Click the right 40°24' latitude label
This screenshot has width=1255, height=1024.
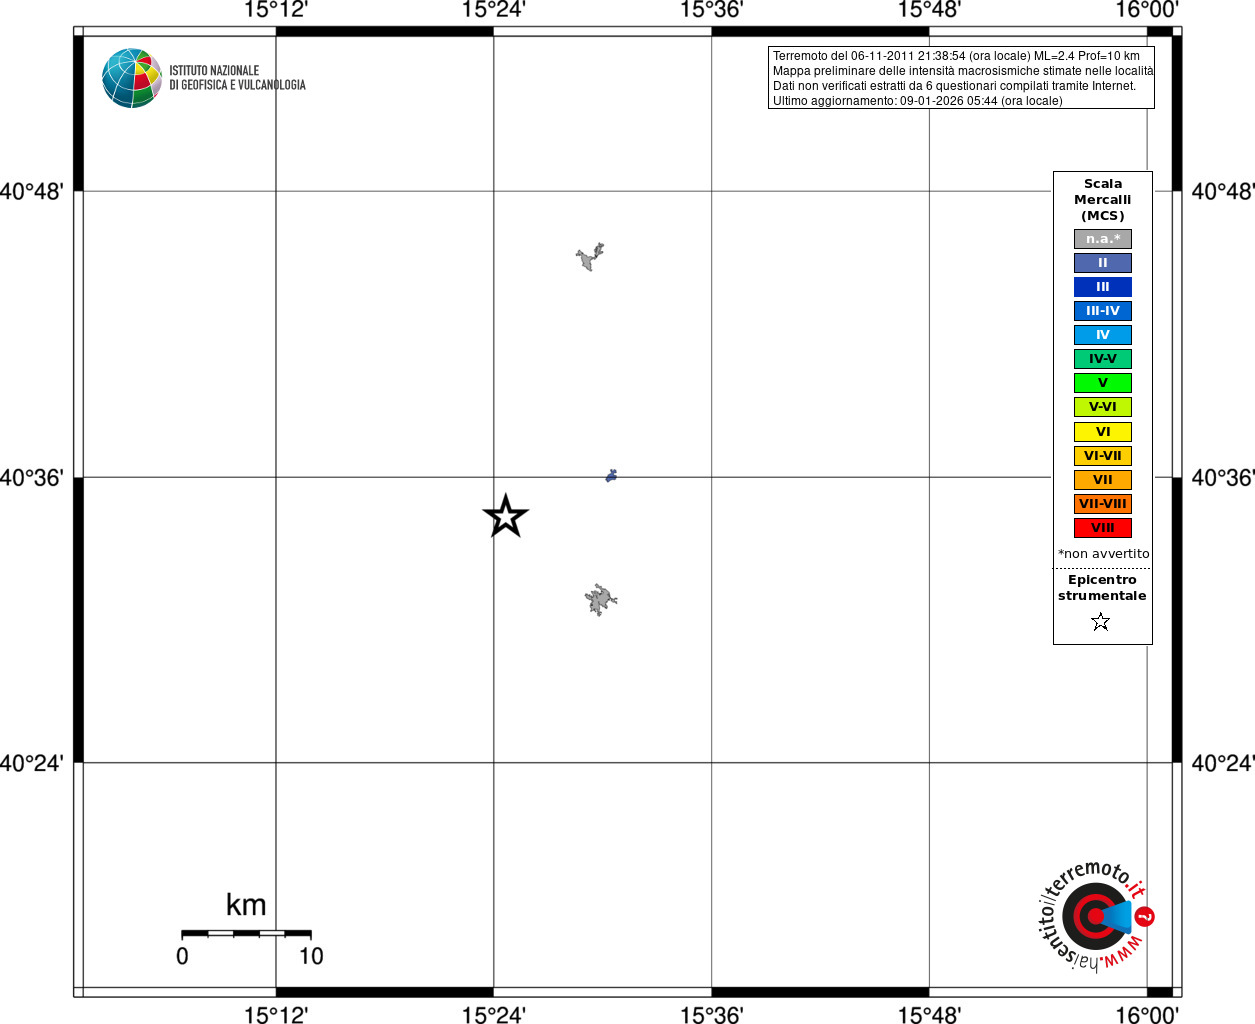coord(1222,763)
